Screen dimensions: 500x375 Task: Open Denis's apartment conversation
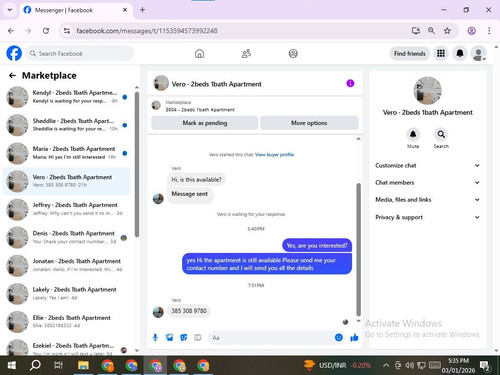67,237
